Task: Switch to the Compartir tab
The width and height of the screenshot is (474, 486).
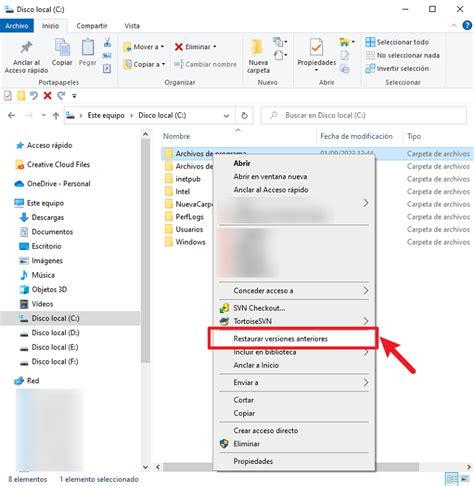Action: (92, 26)
